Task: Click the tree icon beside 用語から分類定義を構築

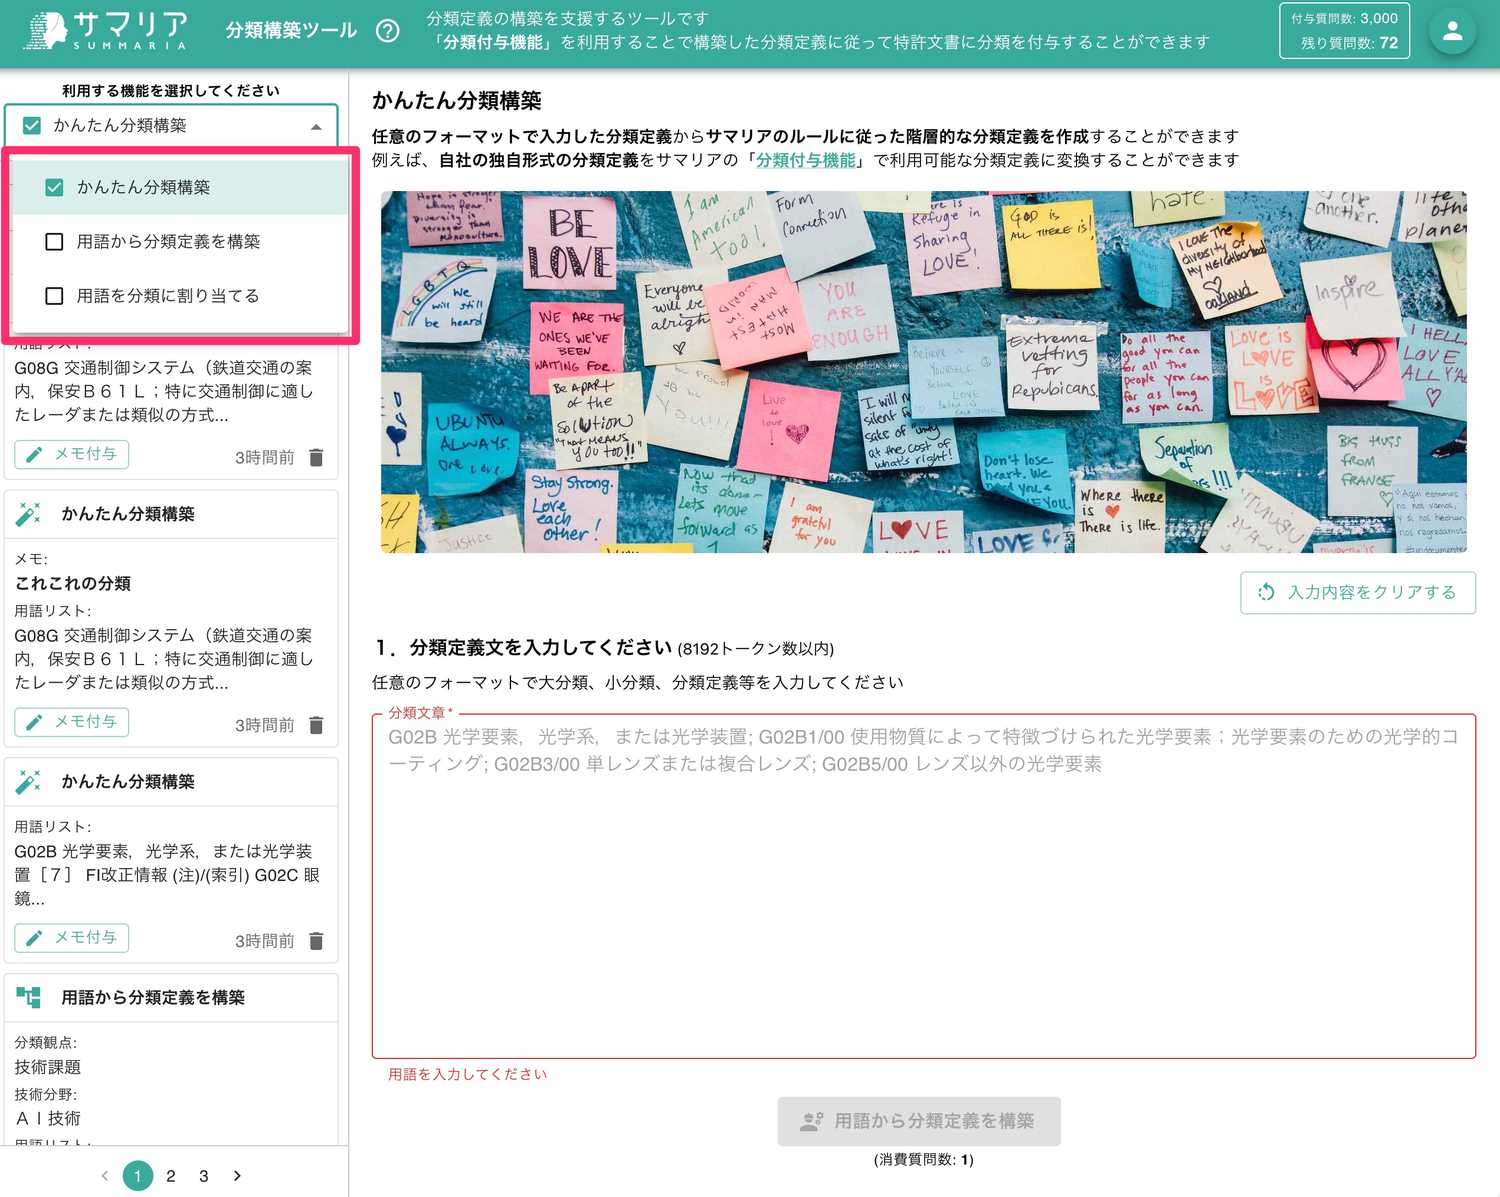Action: [x=30, y=996]
